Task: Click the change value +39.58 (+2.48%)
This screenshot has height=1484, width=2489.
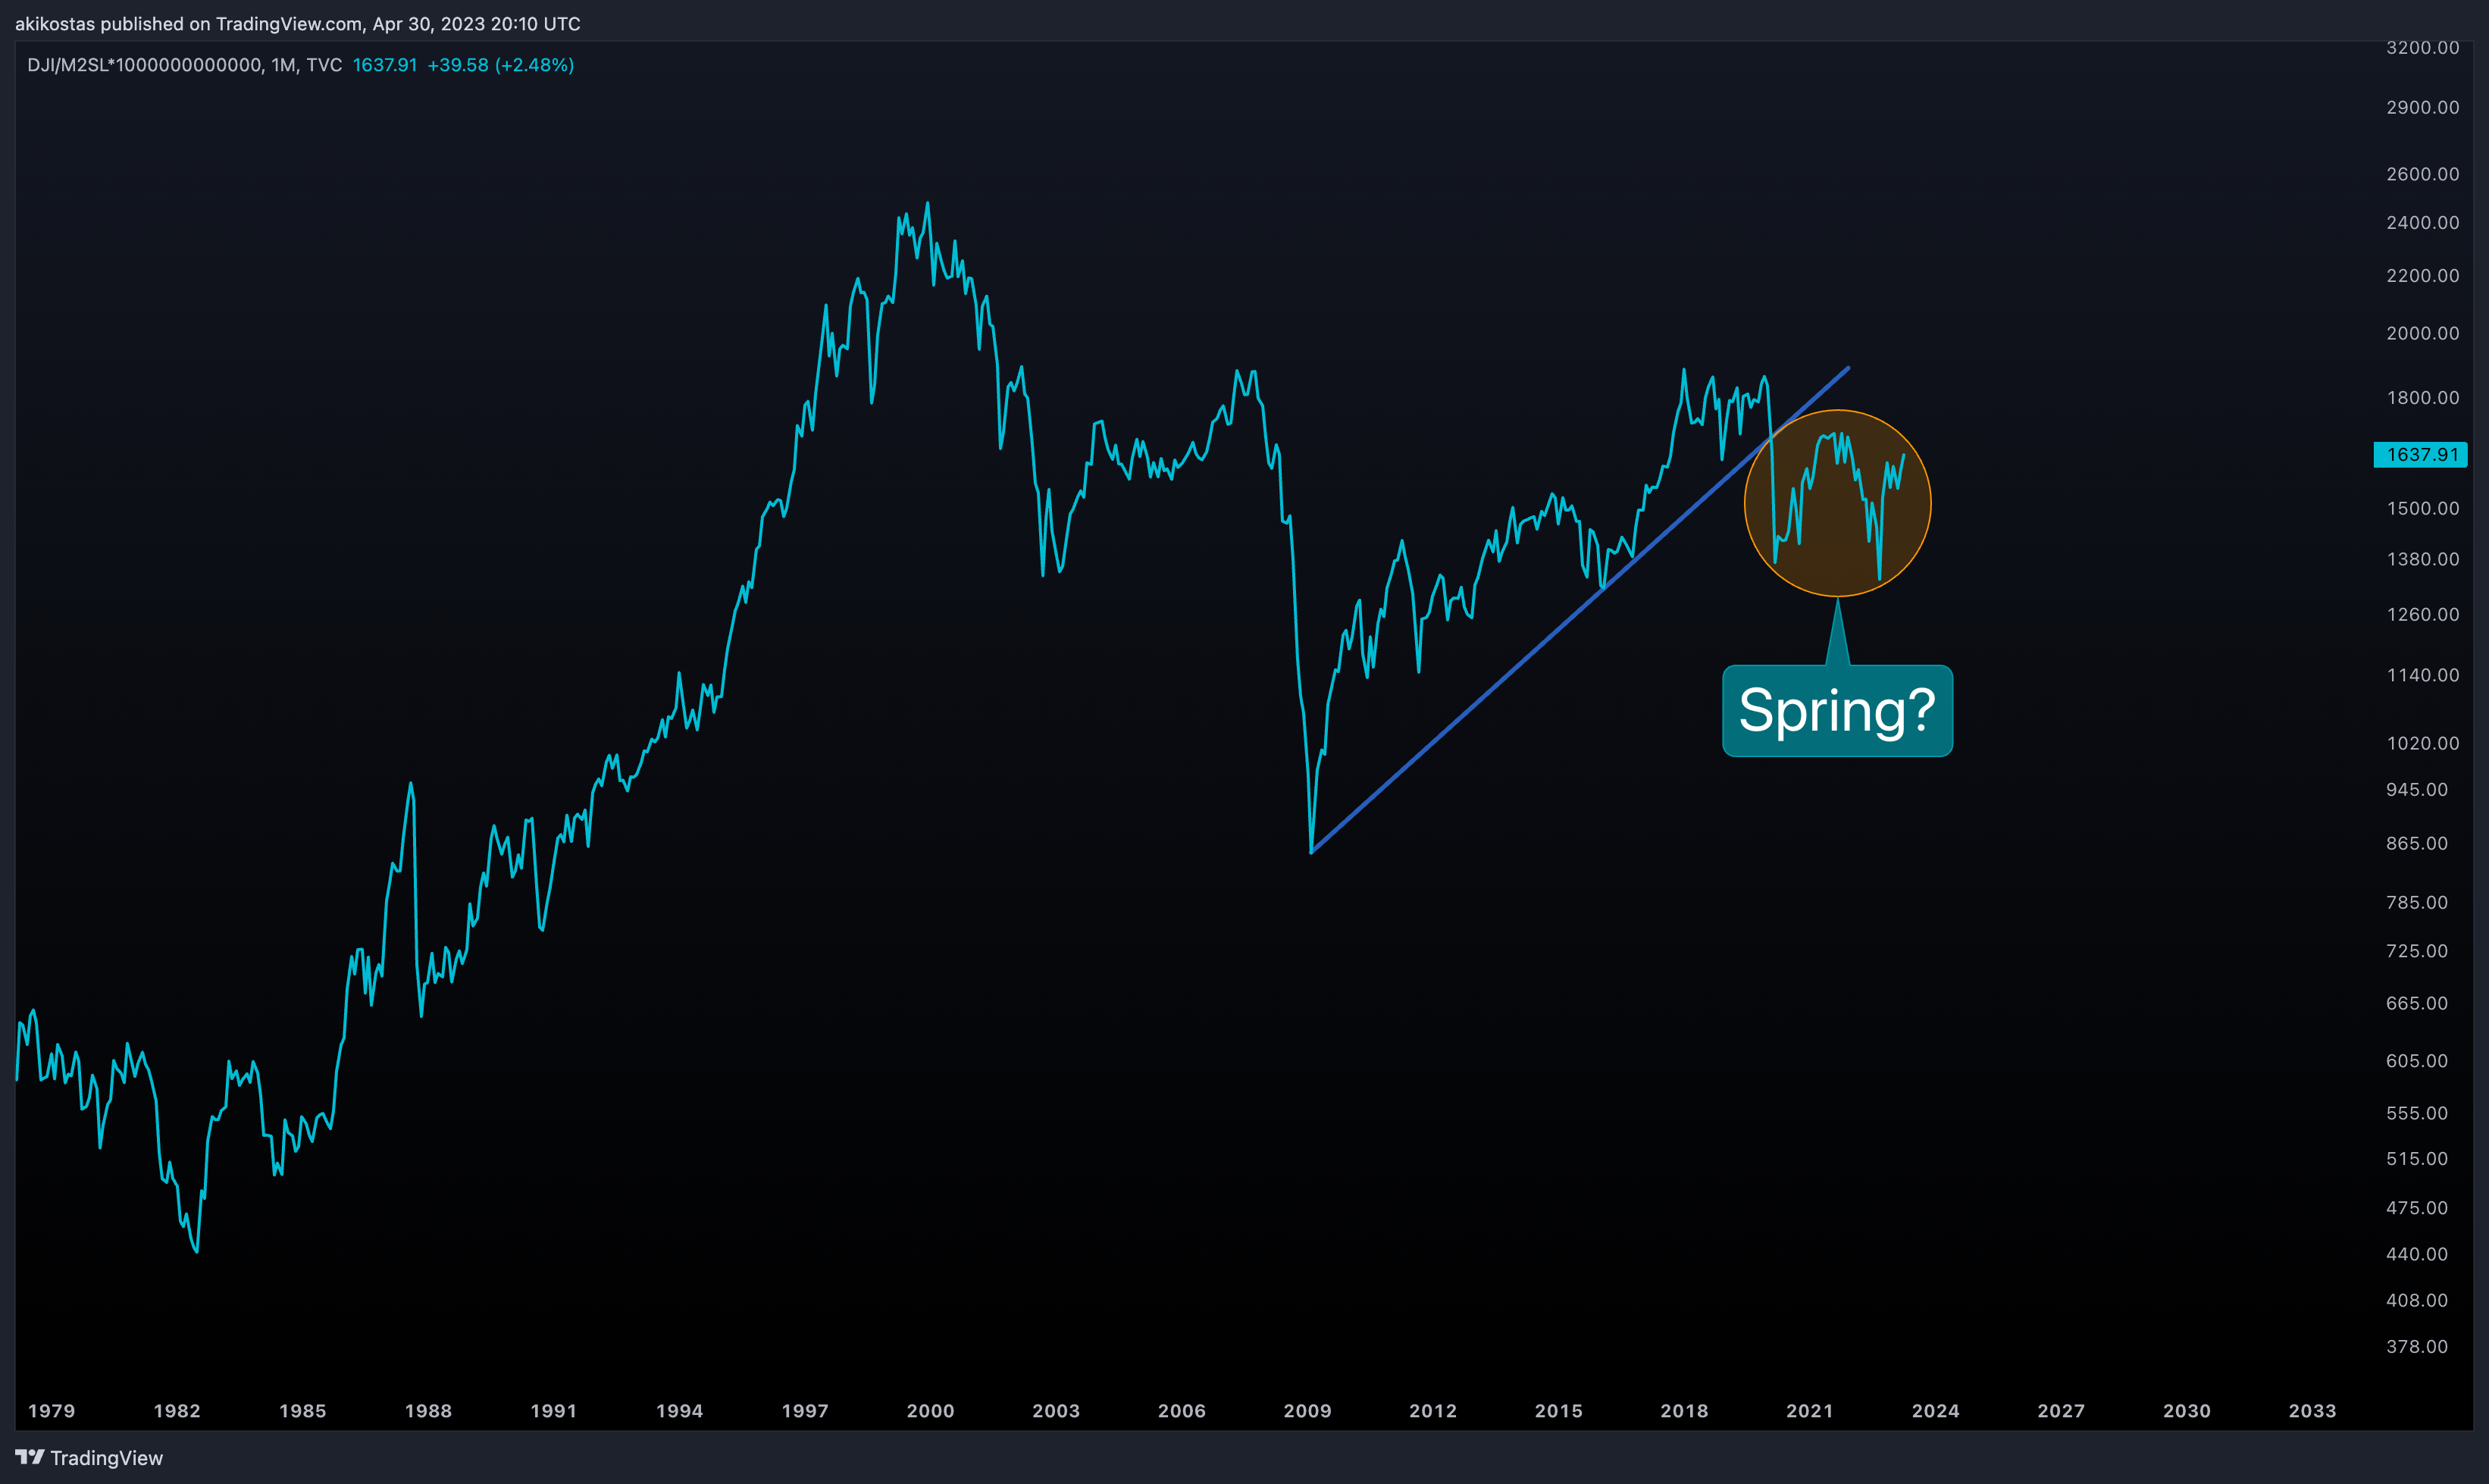Action: point(501,65)
